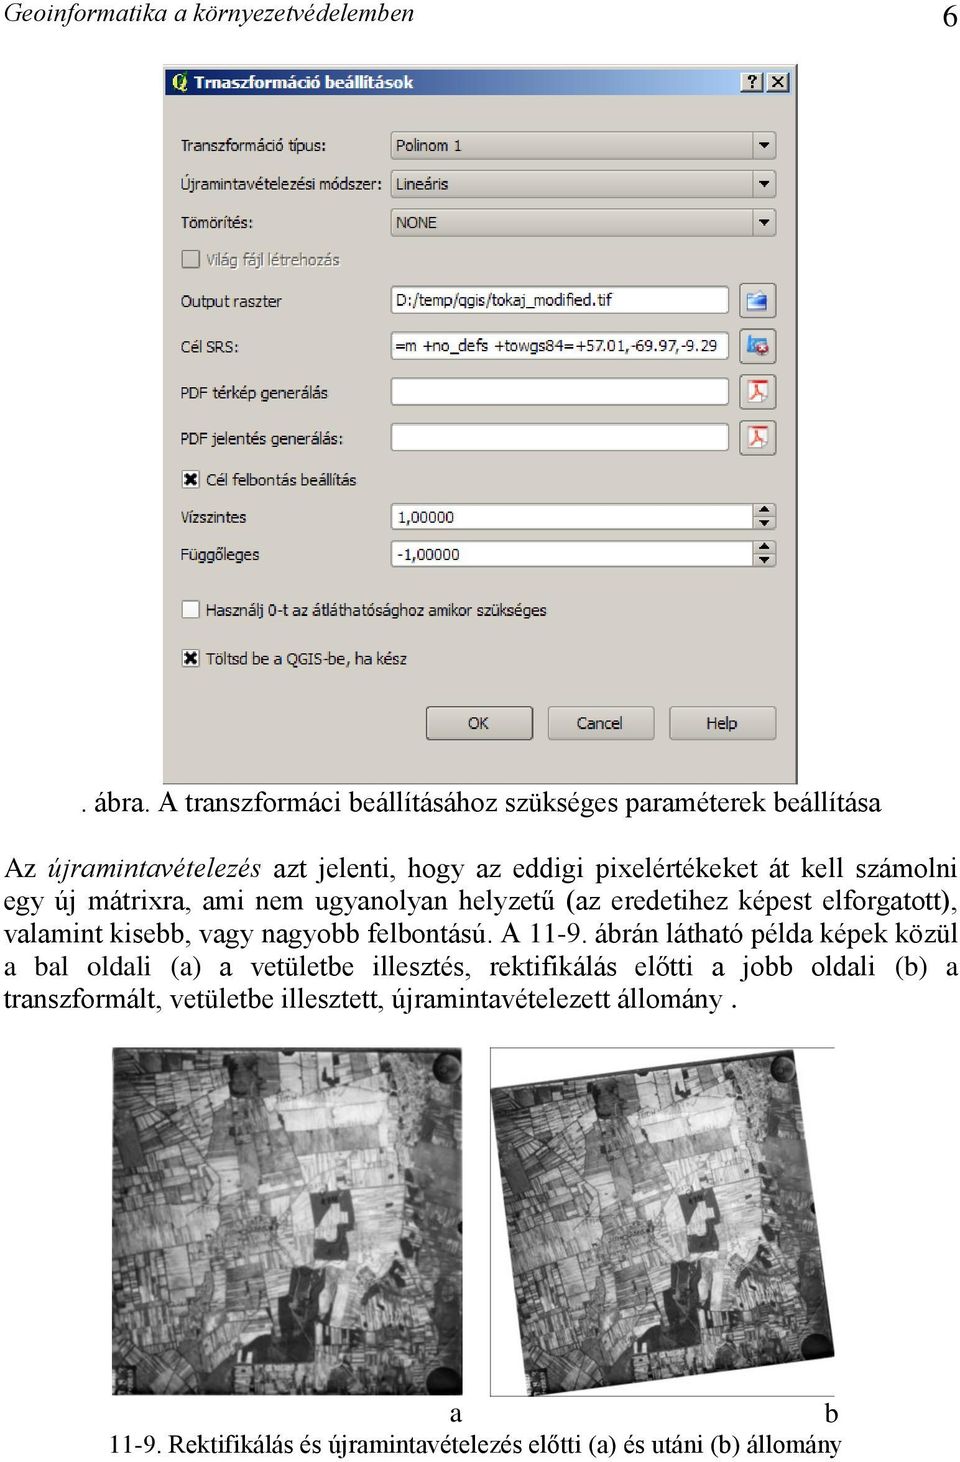Enable the Használj 0-t az átláthatósághoz checkbox
Screen dimensions: 960x1462
point(191,609)
